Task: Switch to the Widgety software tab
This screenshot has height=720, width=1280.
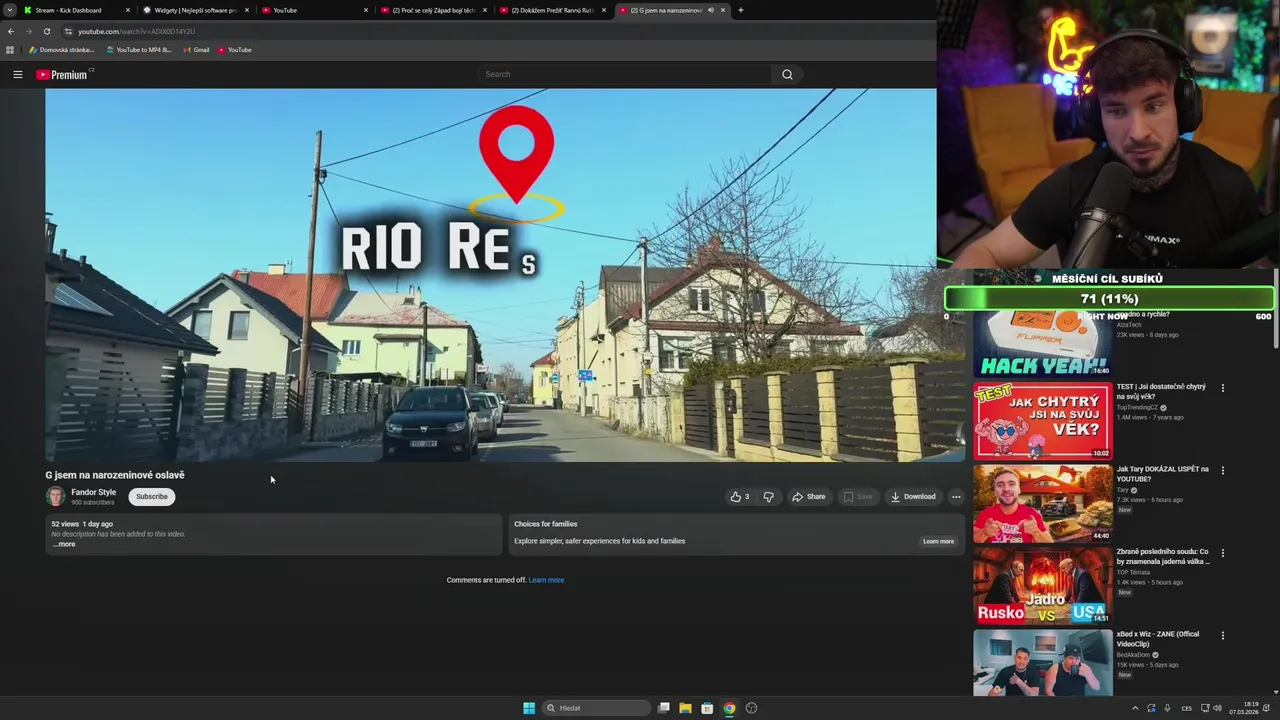Action: point(195,10)
